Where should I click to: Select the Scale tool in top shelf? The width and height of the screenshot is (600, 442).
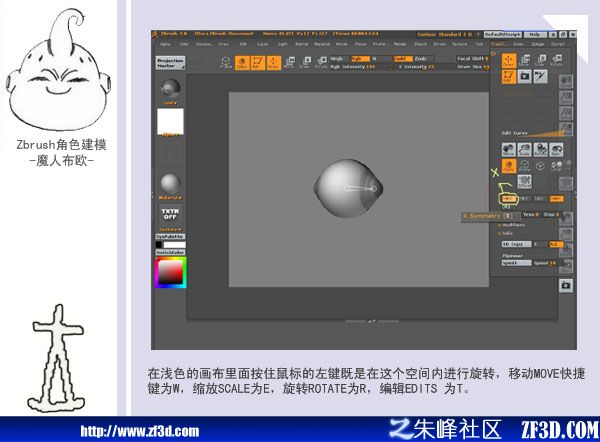click(x=305, y=62)
